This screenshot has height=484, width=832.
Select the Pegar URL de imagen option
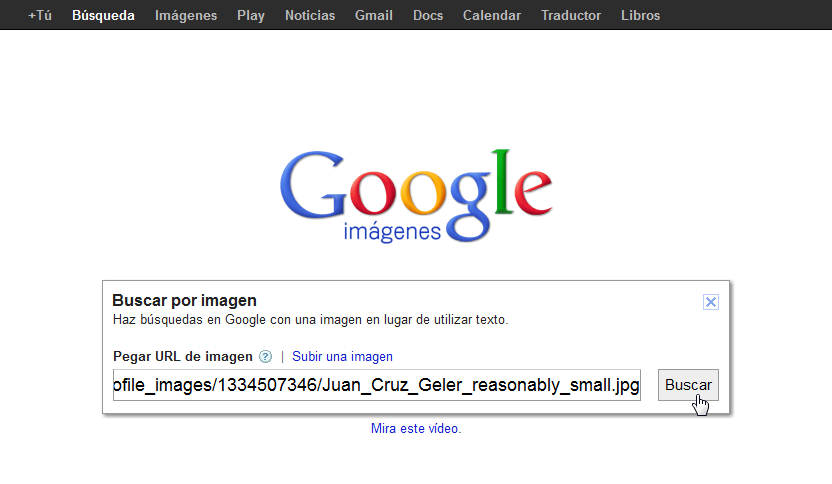pos(183,357)
